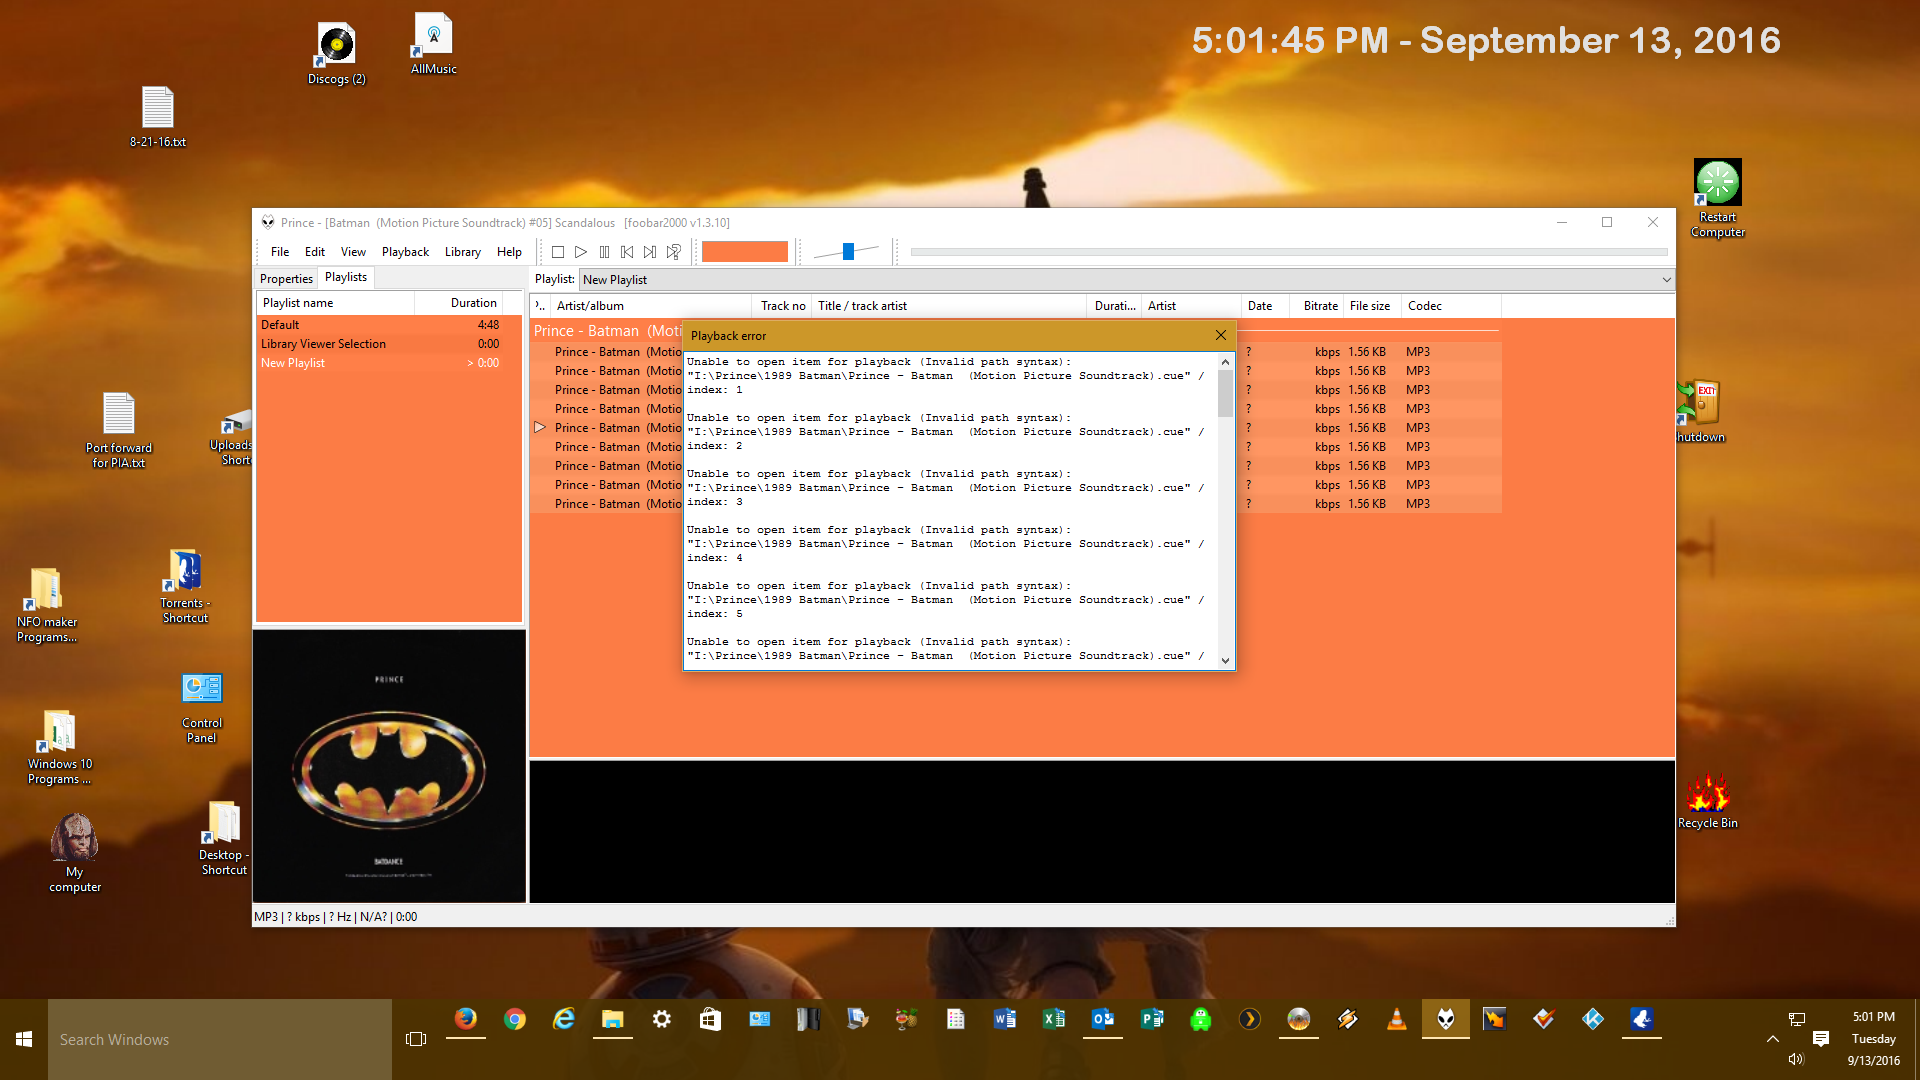Click the playback seekbar
Screen dimensions: 1920x1080
1288,252
